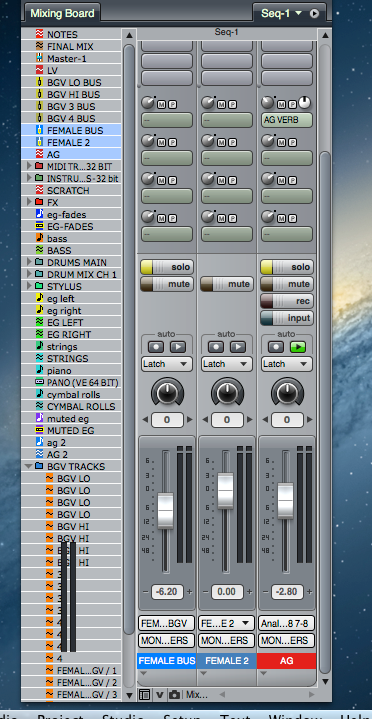This screenshot has height=719, width=372.
Task: Collapse the BGV TRACKS folder
Action: pos(29,466)
